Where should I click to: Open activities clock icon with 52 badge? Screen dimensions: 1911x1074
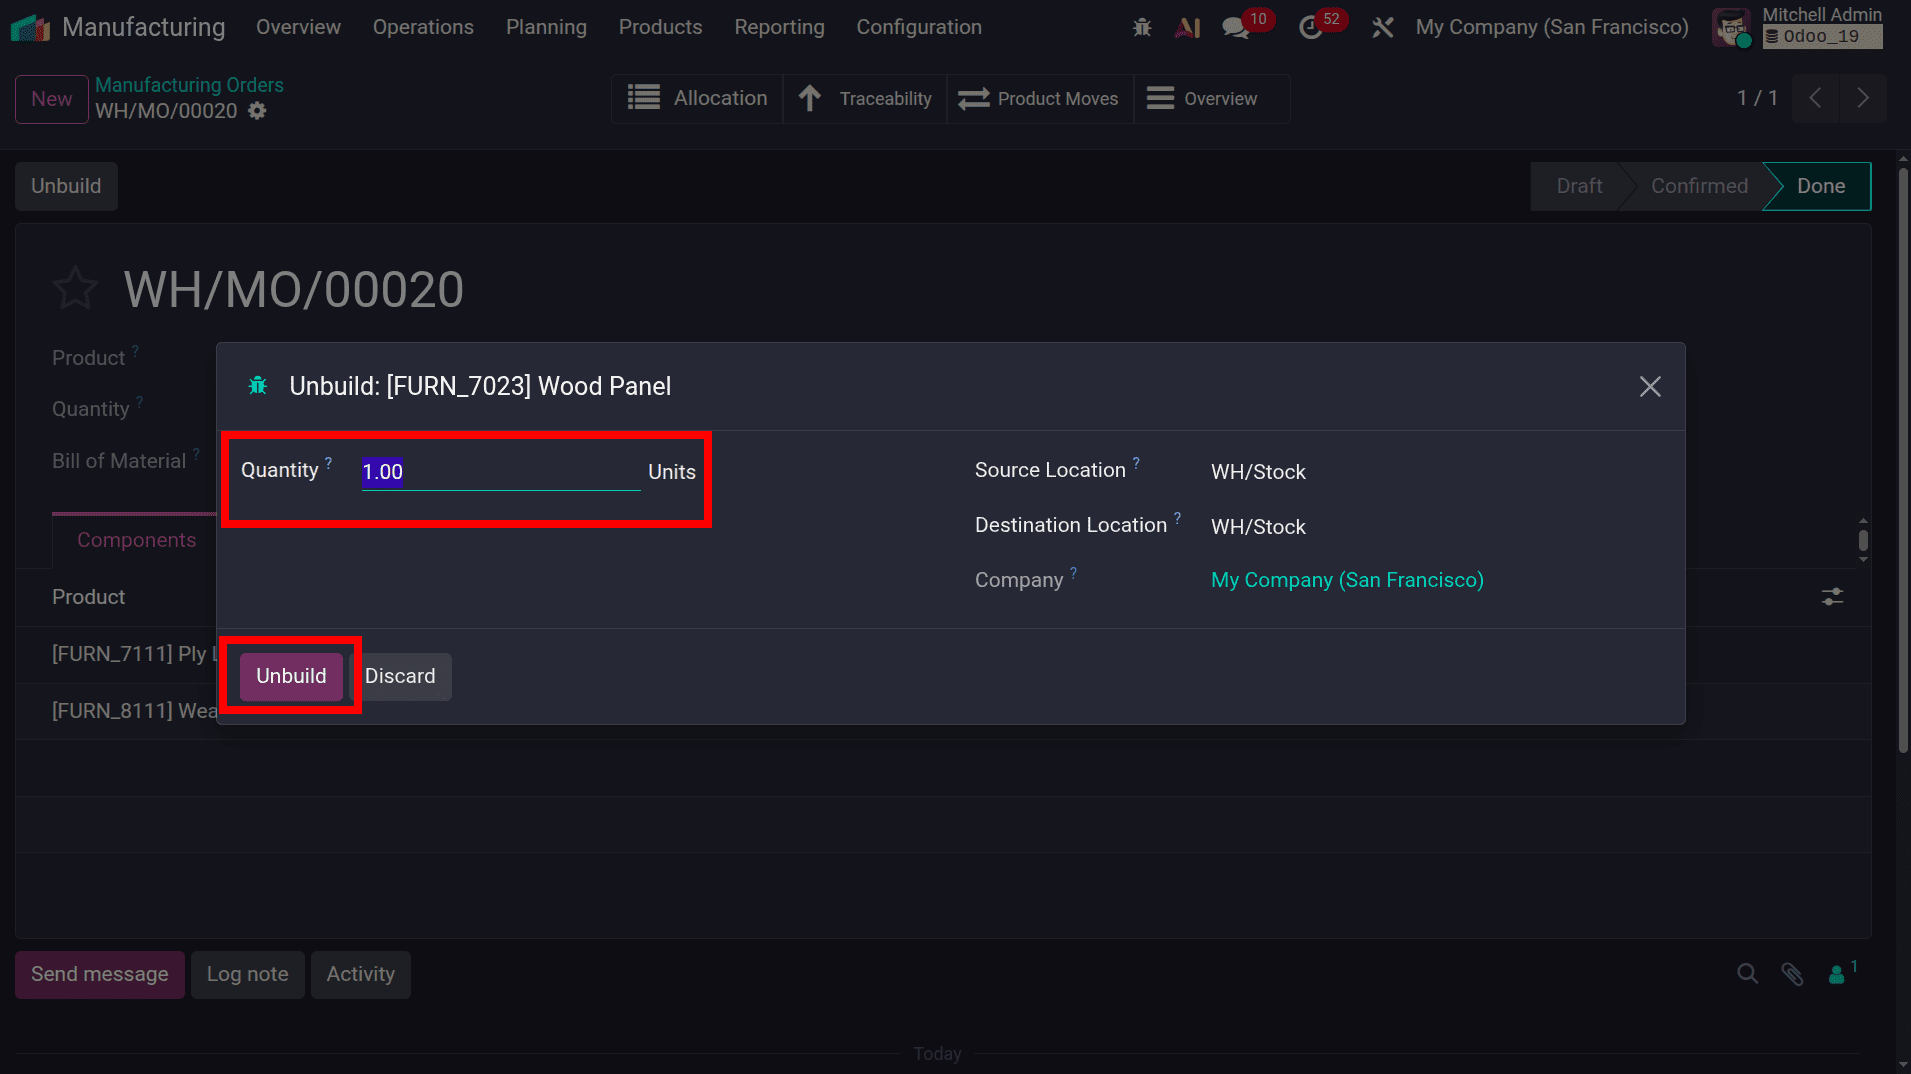point(1311,28)
